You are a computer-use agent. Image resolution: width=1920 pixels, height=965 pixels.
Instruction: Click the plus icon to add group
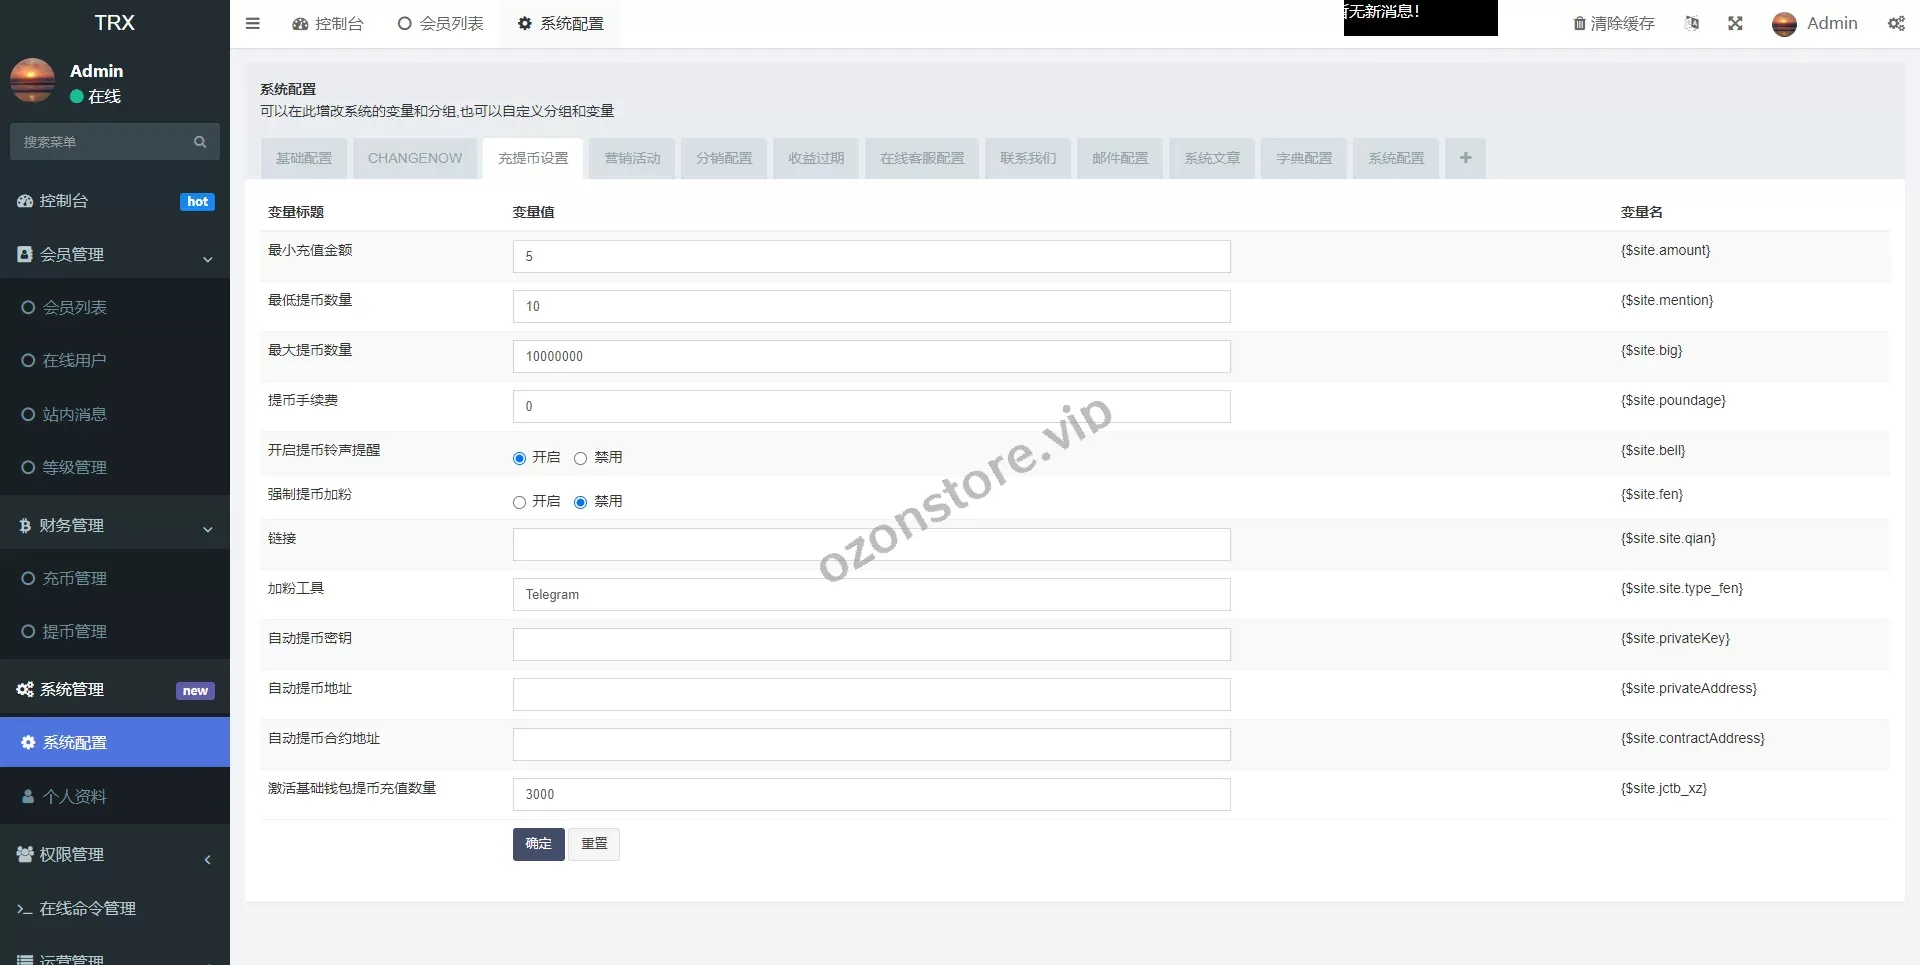pos(1465,158)
